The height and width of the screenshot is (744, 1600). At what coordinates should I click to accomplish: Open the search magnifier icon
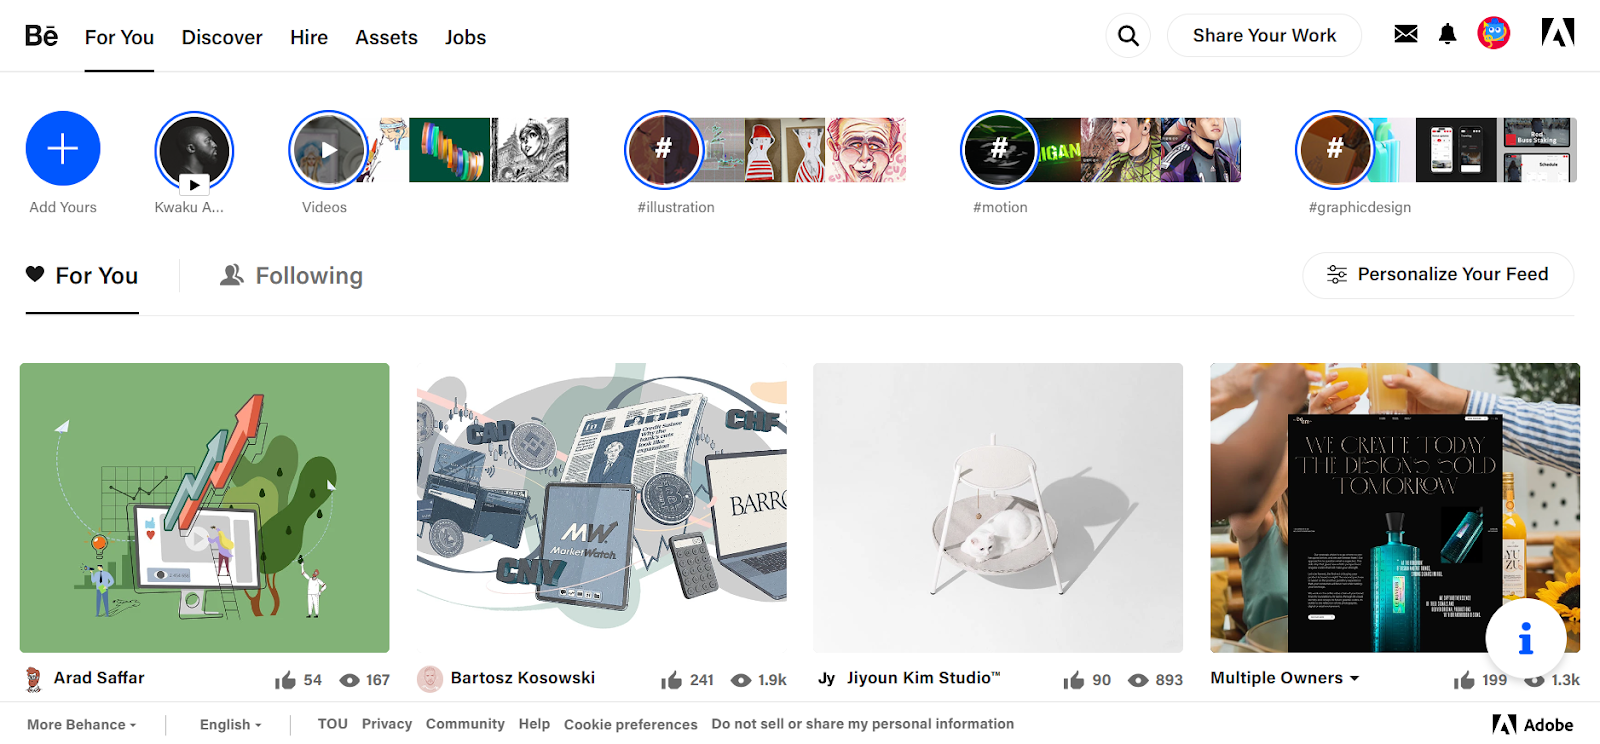[1128, 36]
